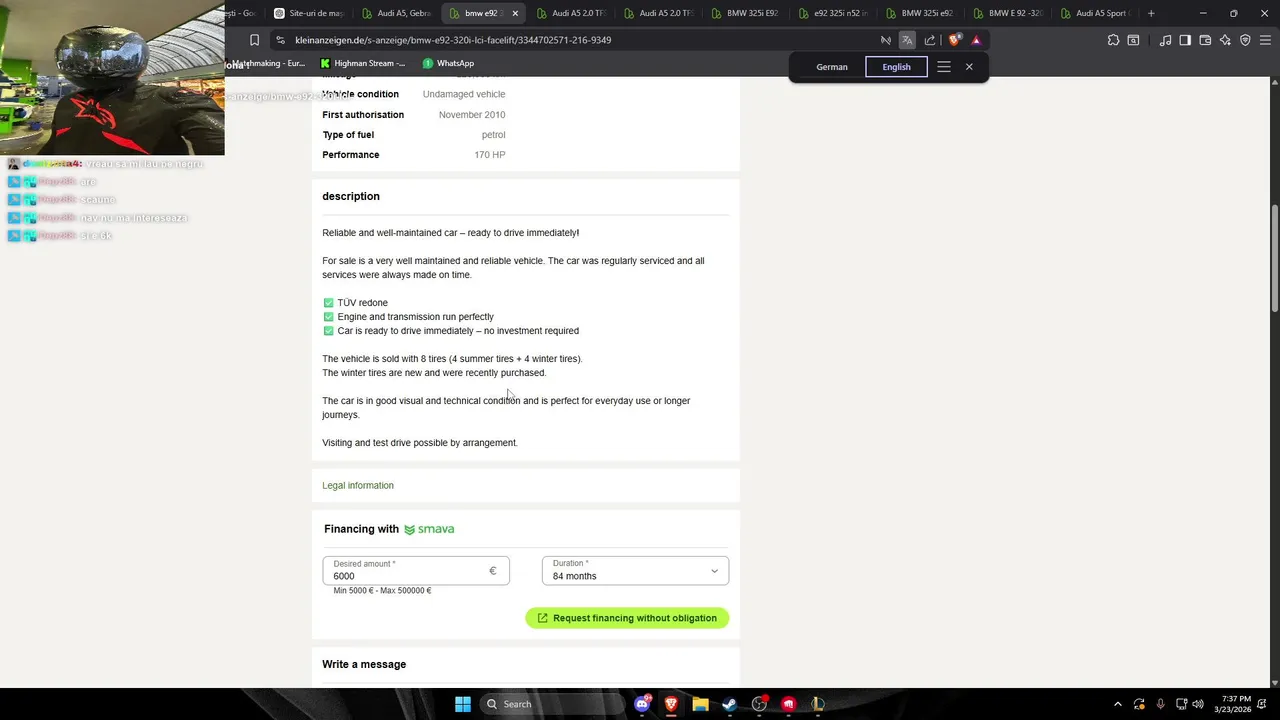Viewport: 1280px width, 720px height.
Task: Open the Brave Wallet icon
Action: 1205,40
